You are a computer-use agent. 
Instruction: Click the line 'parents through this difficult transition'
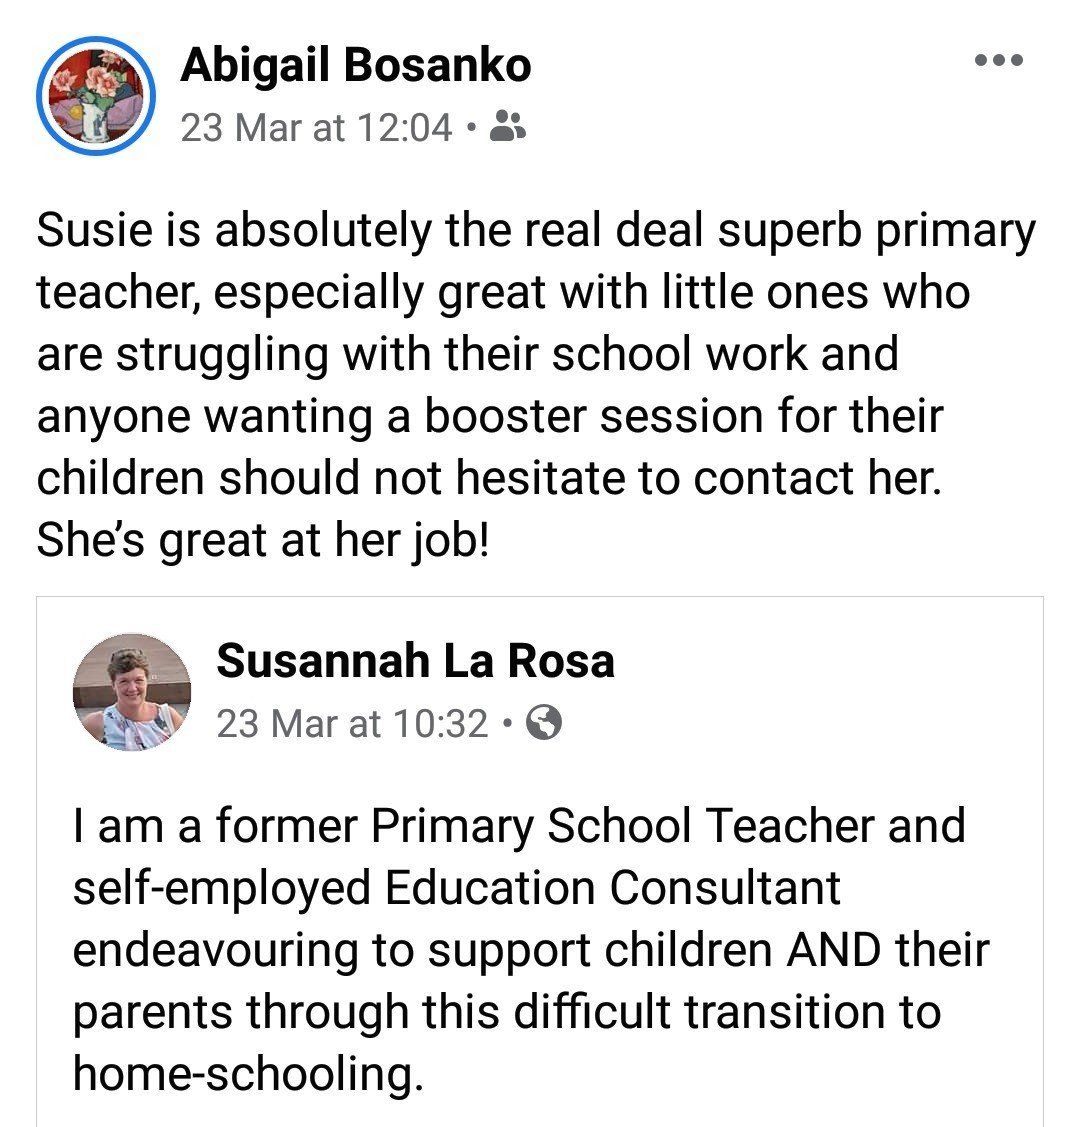click(x=506, y=1011)
